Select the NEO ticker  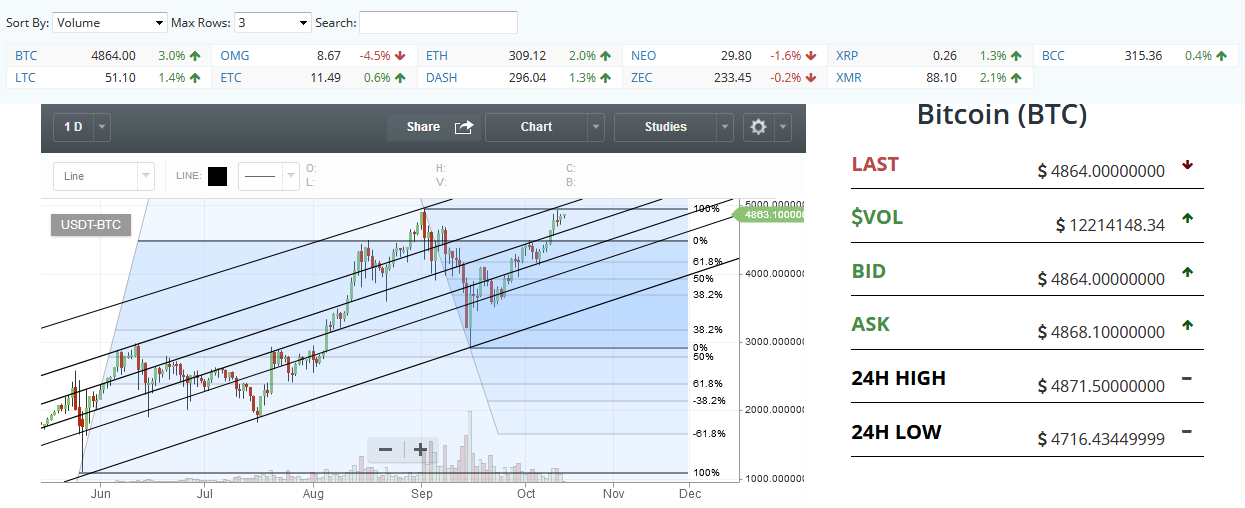[643, 55]
